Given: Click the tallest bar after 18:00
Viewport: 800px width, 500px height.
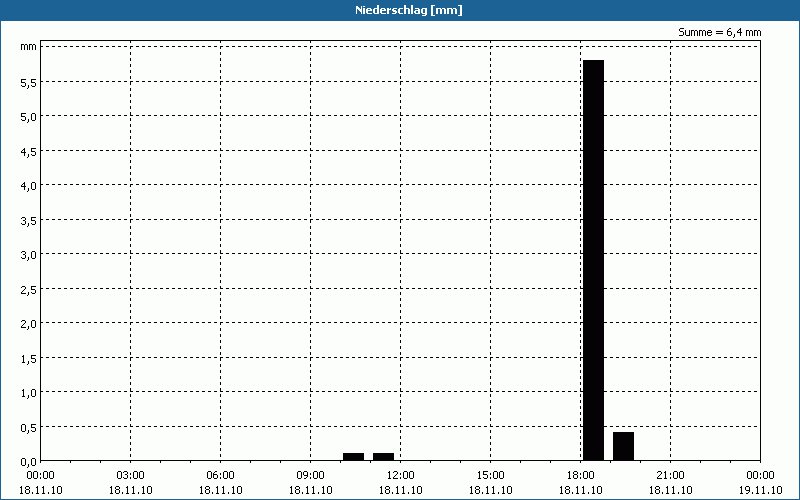Looking at the screenshot, I should pos(593,260).
